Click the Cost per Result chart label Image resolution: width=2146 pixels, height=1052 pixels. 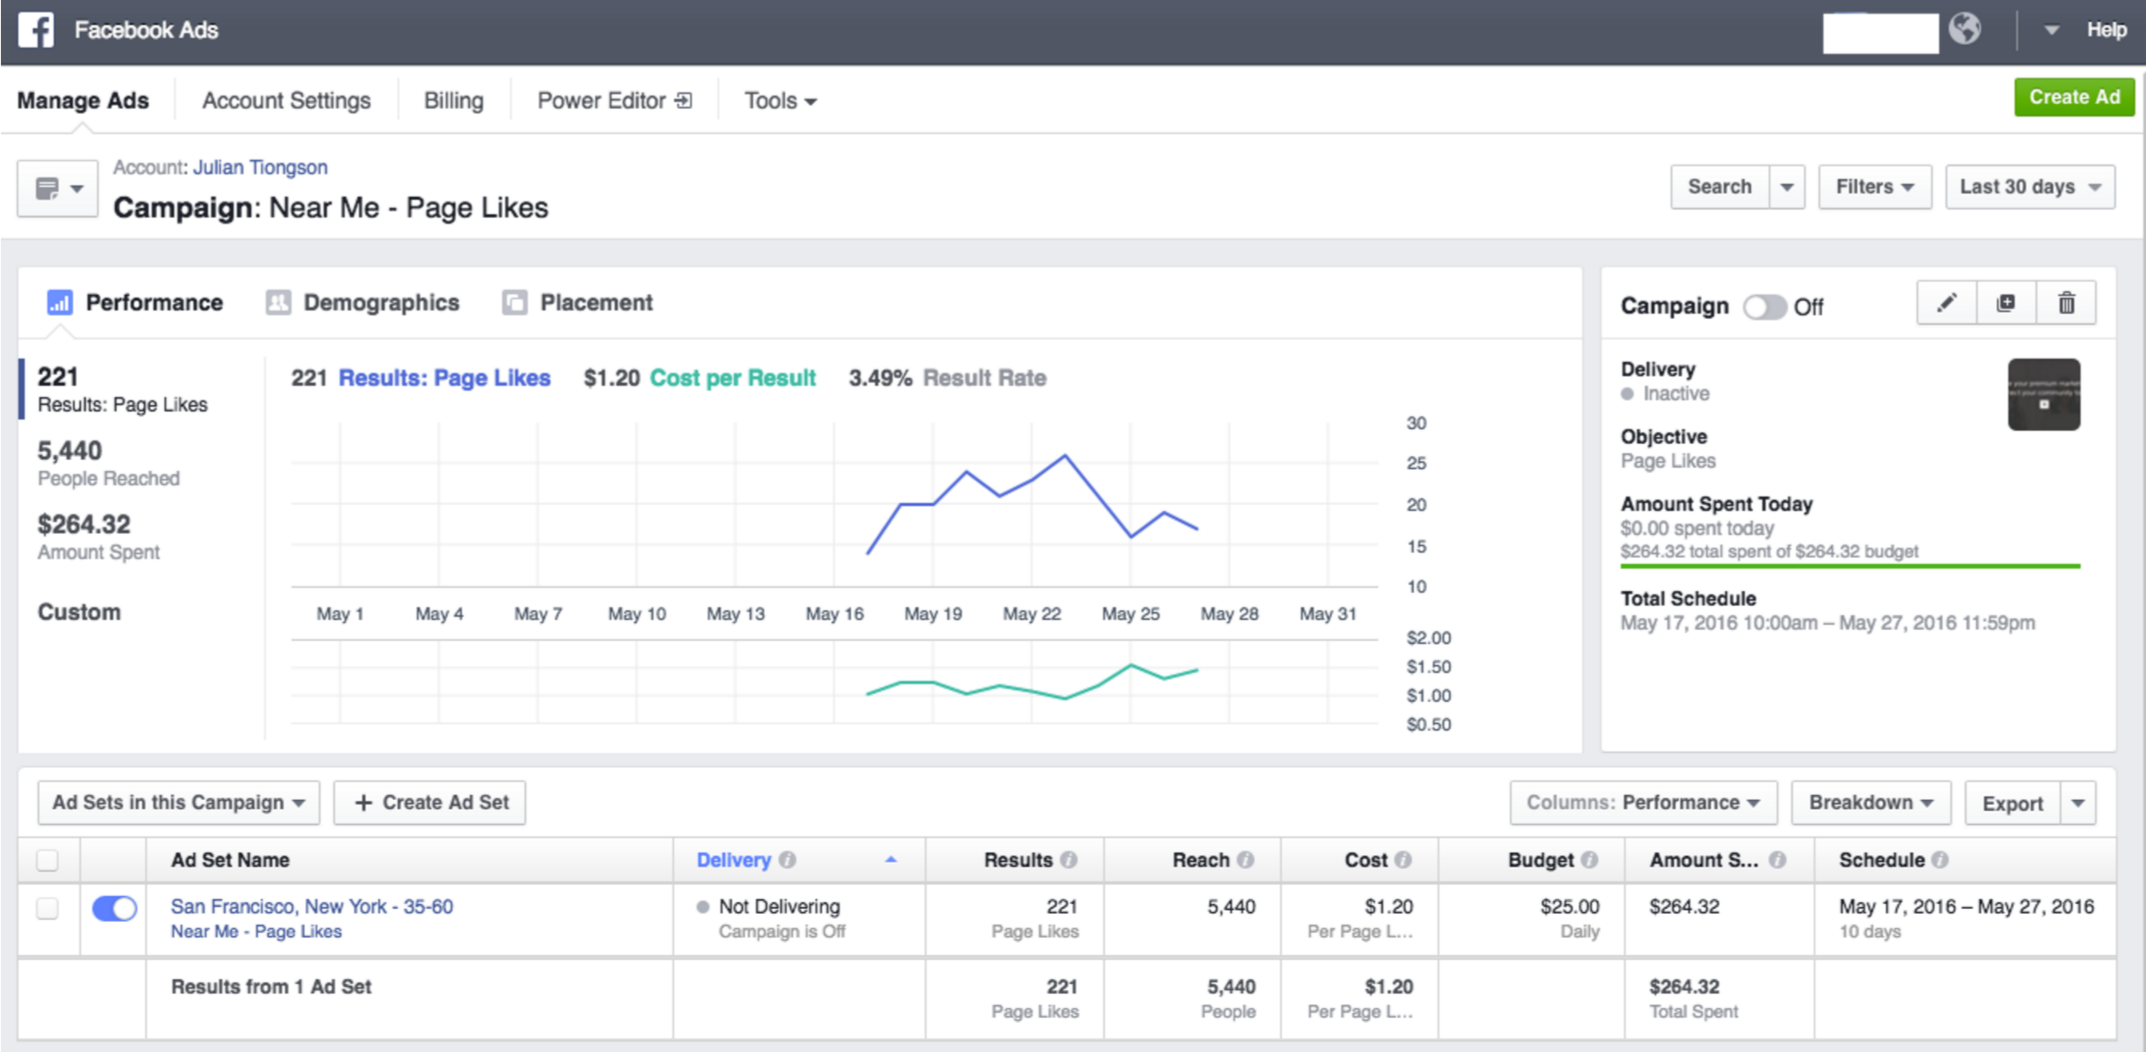coord(732,378)
